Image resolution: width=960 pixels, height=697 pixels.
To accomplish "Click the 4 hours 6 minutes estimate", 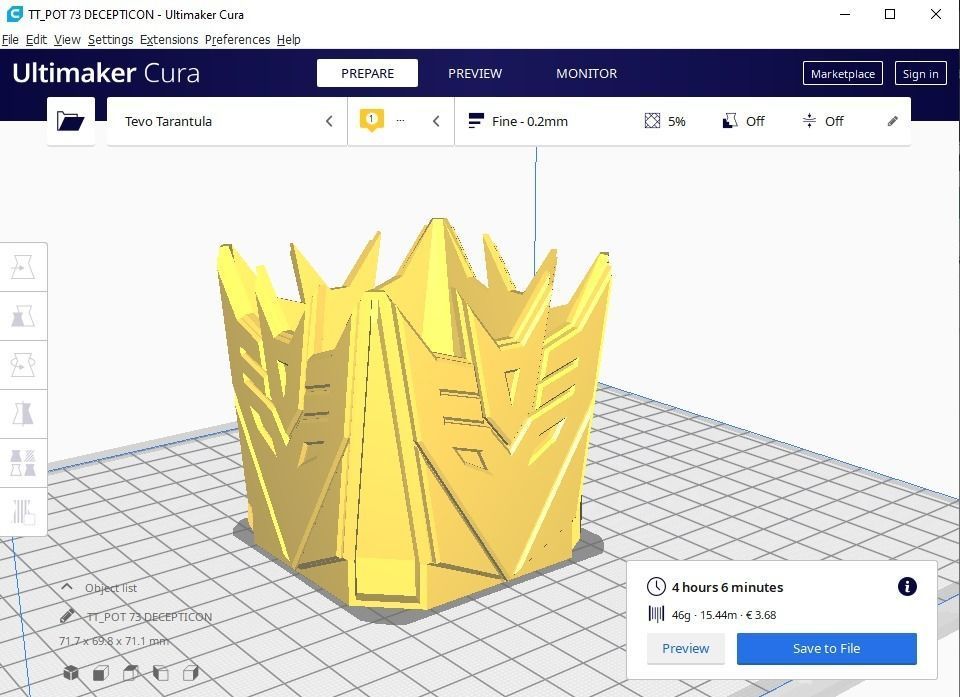I will tap(727, 587).
